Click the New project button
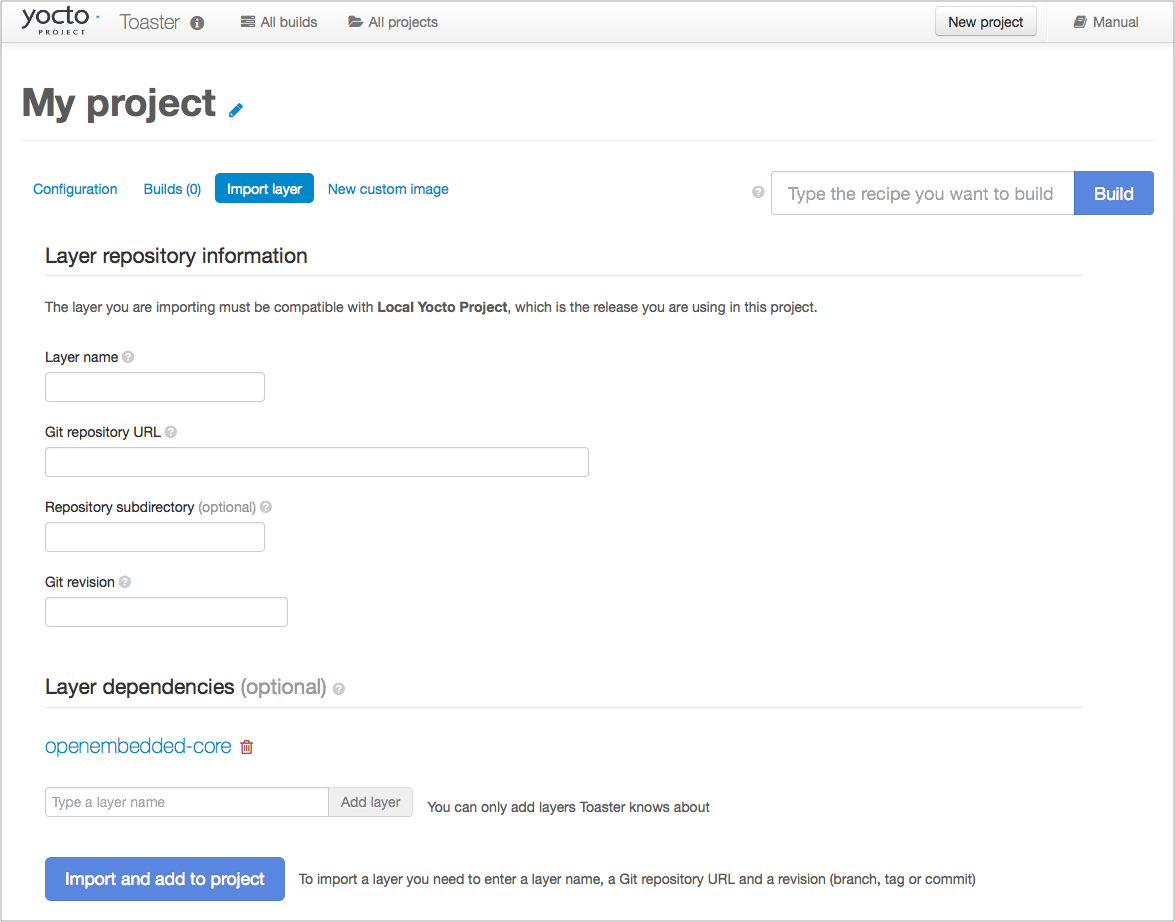 tap(985, 22)
